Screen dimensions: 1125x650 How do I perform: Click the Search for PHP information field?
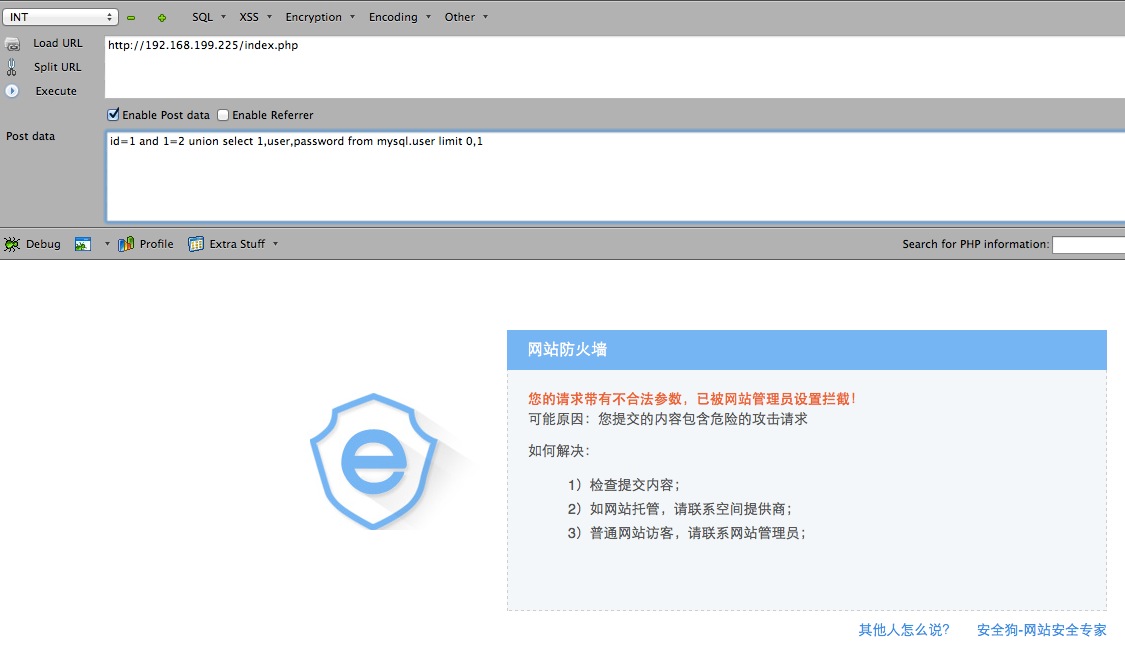click(1088, 245)
